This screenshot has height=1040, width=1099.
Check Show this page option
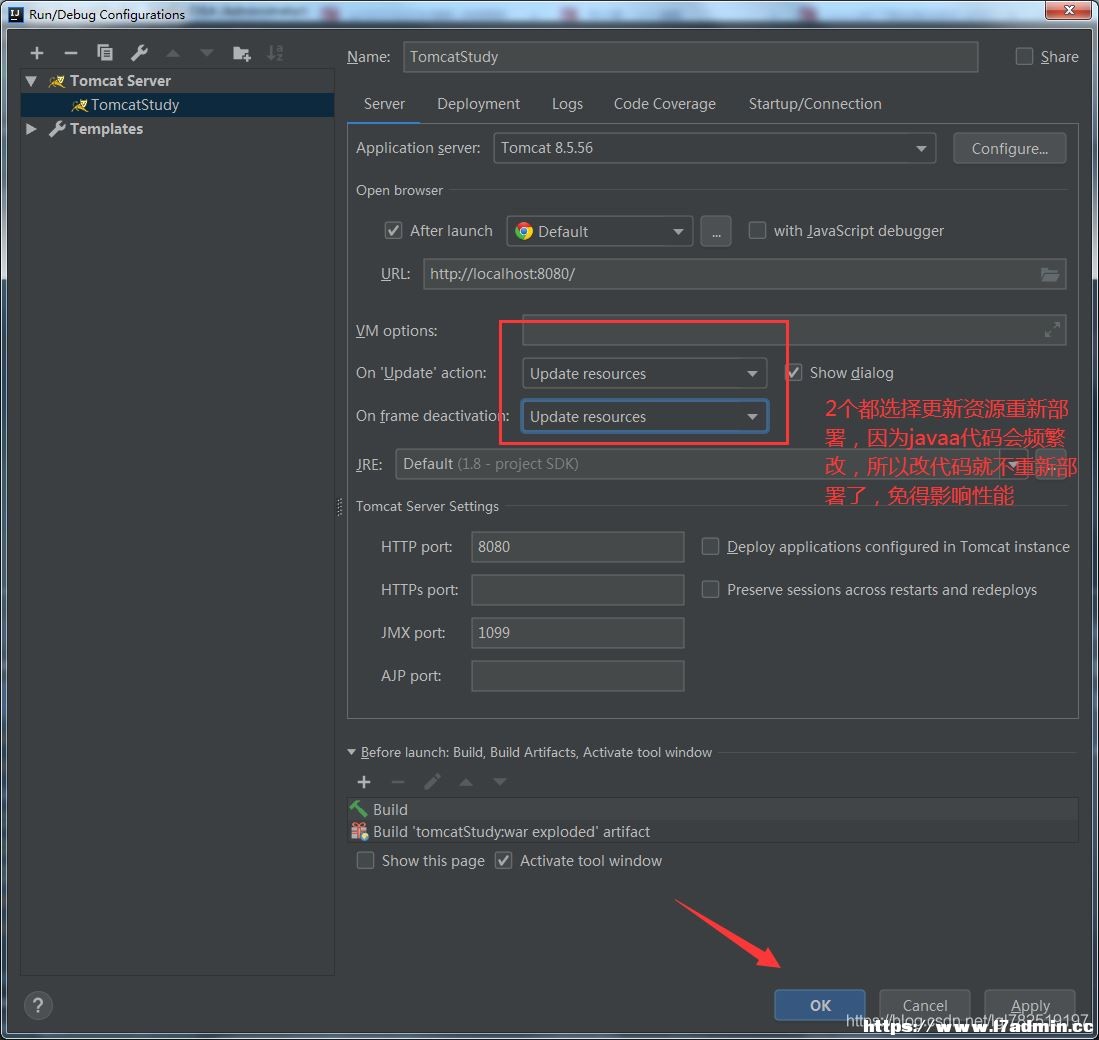365,860
